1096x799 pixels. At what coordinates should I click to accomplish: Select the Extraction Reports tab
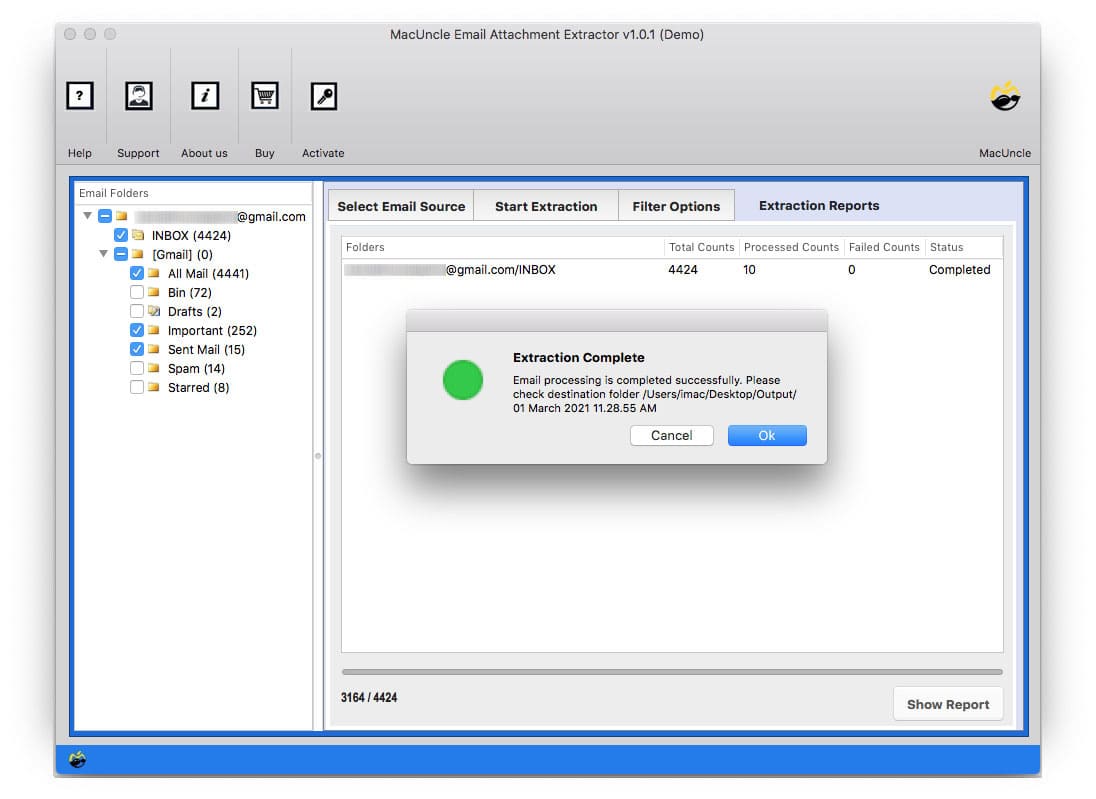pyautogui.click(x=819, y=206)
